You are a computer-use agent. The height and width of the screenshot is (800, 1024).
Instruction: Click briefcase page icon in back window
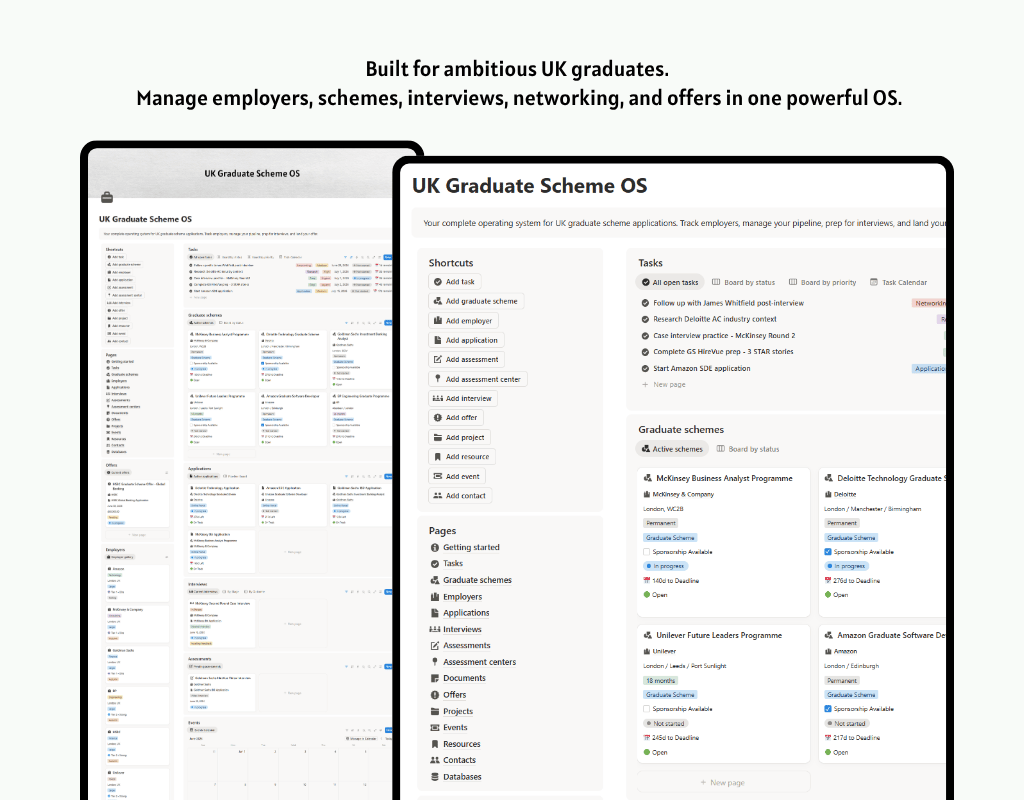pos(107,197)
